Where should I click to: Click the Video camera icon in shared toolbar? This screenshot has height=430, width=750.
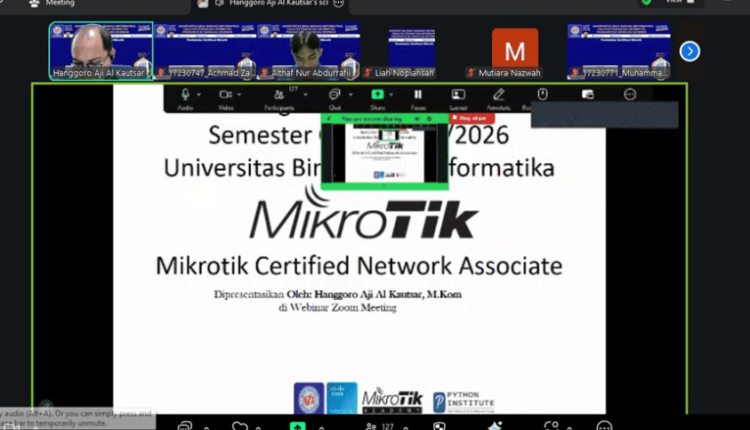225,95
